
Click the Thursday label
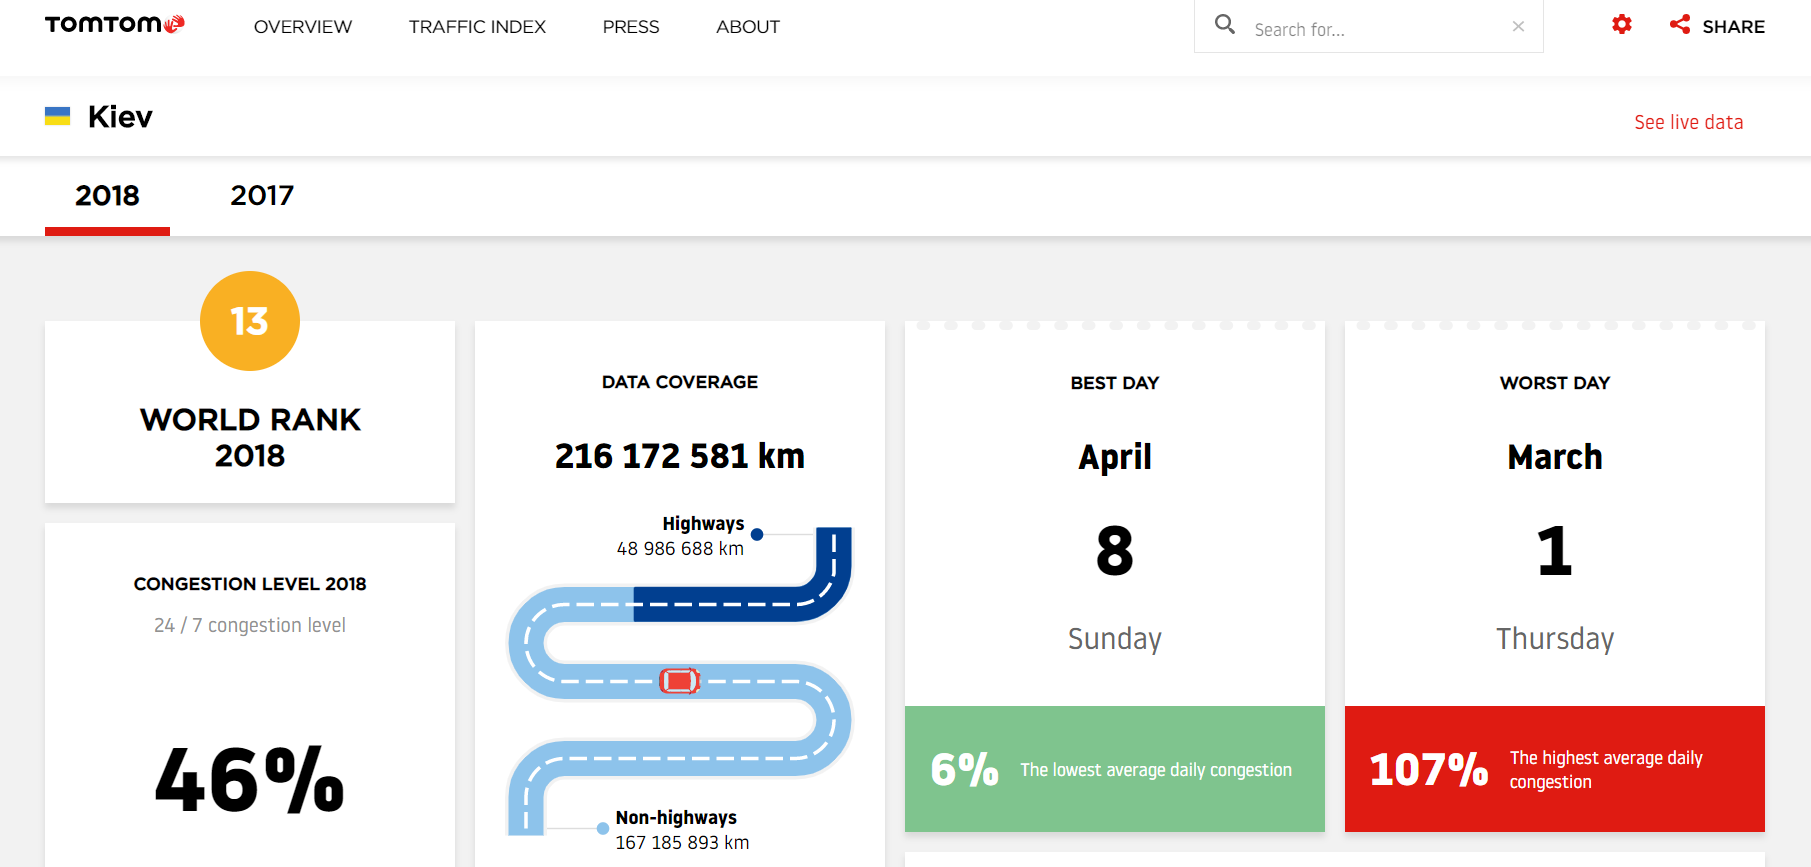pos(1555,639)
